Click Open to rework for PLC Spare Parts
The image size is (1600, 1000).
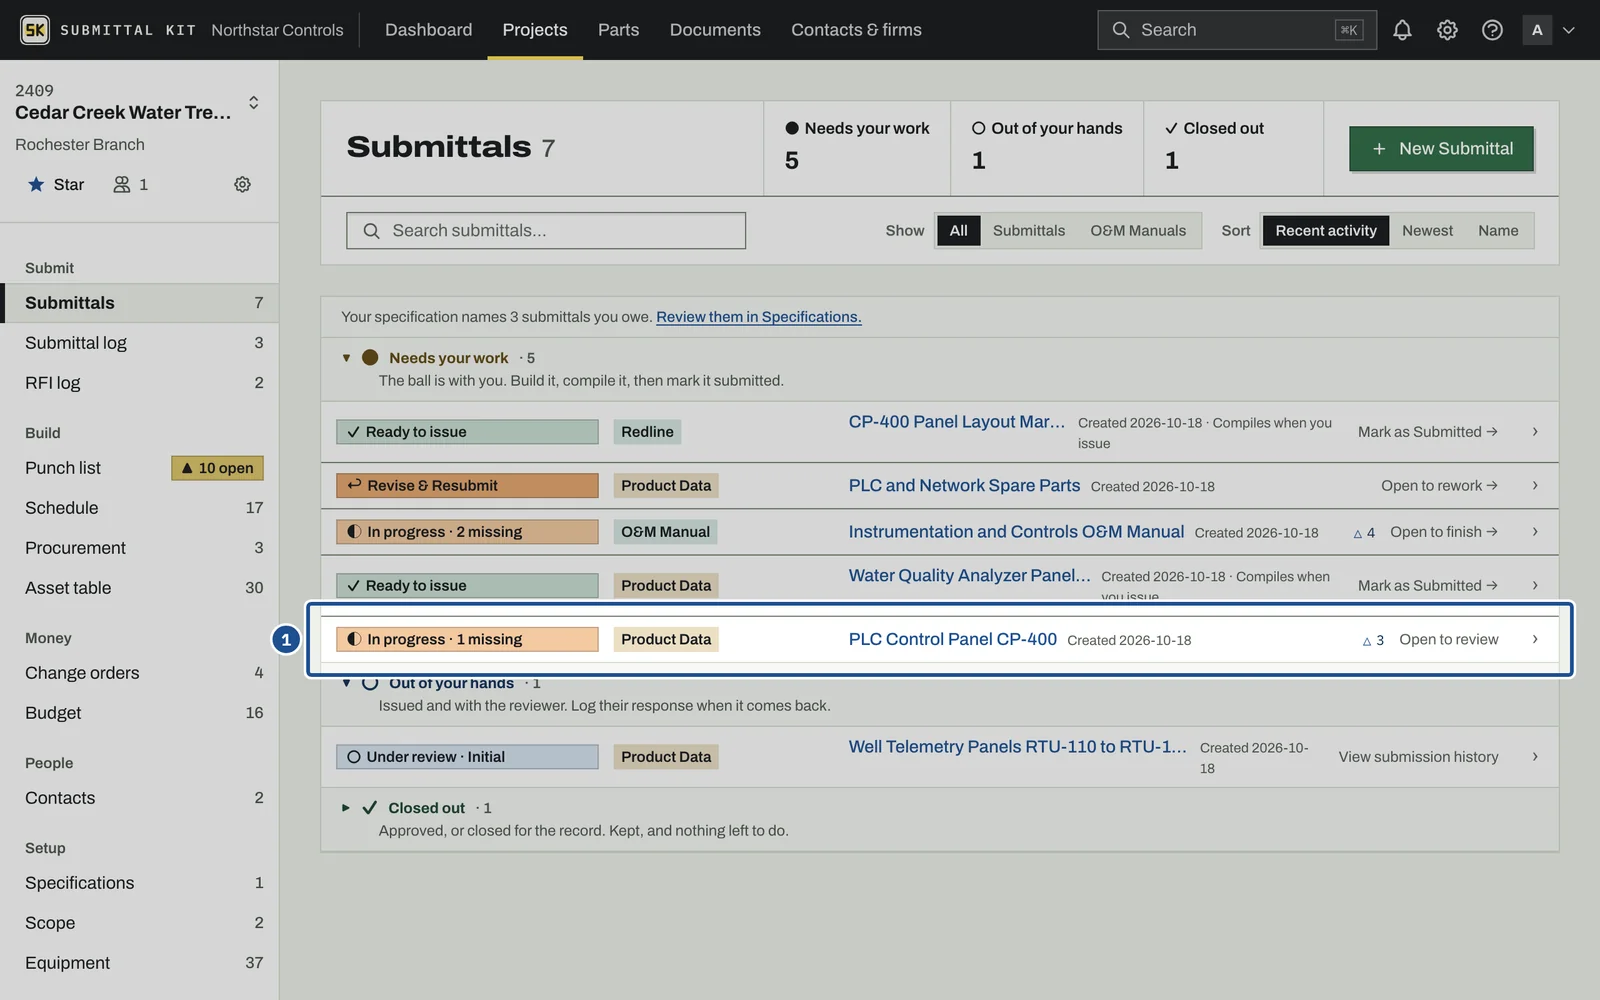(x=1439, y=485)
